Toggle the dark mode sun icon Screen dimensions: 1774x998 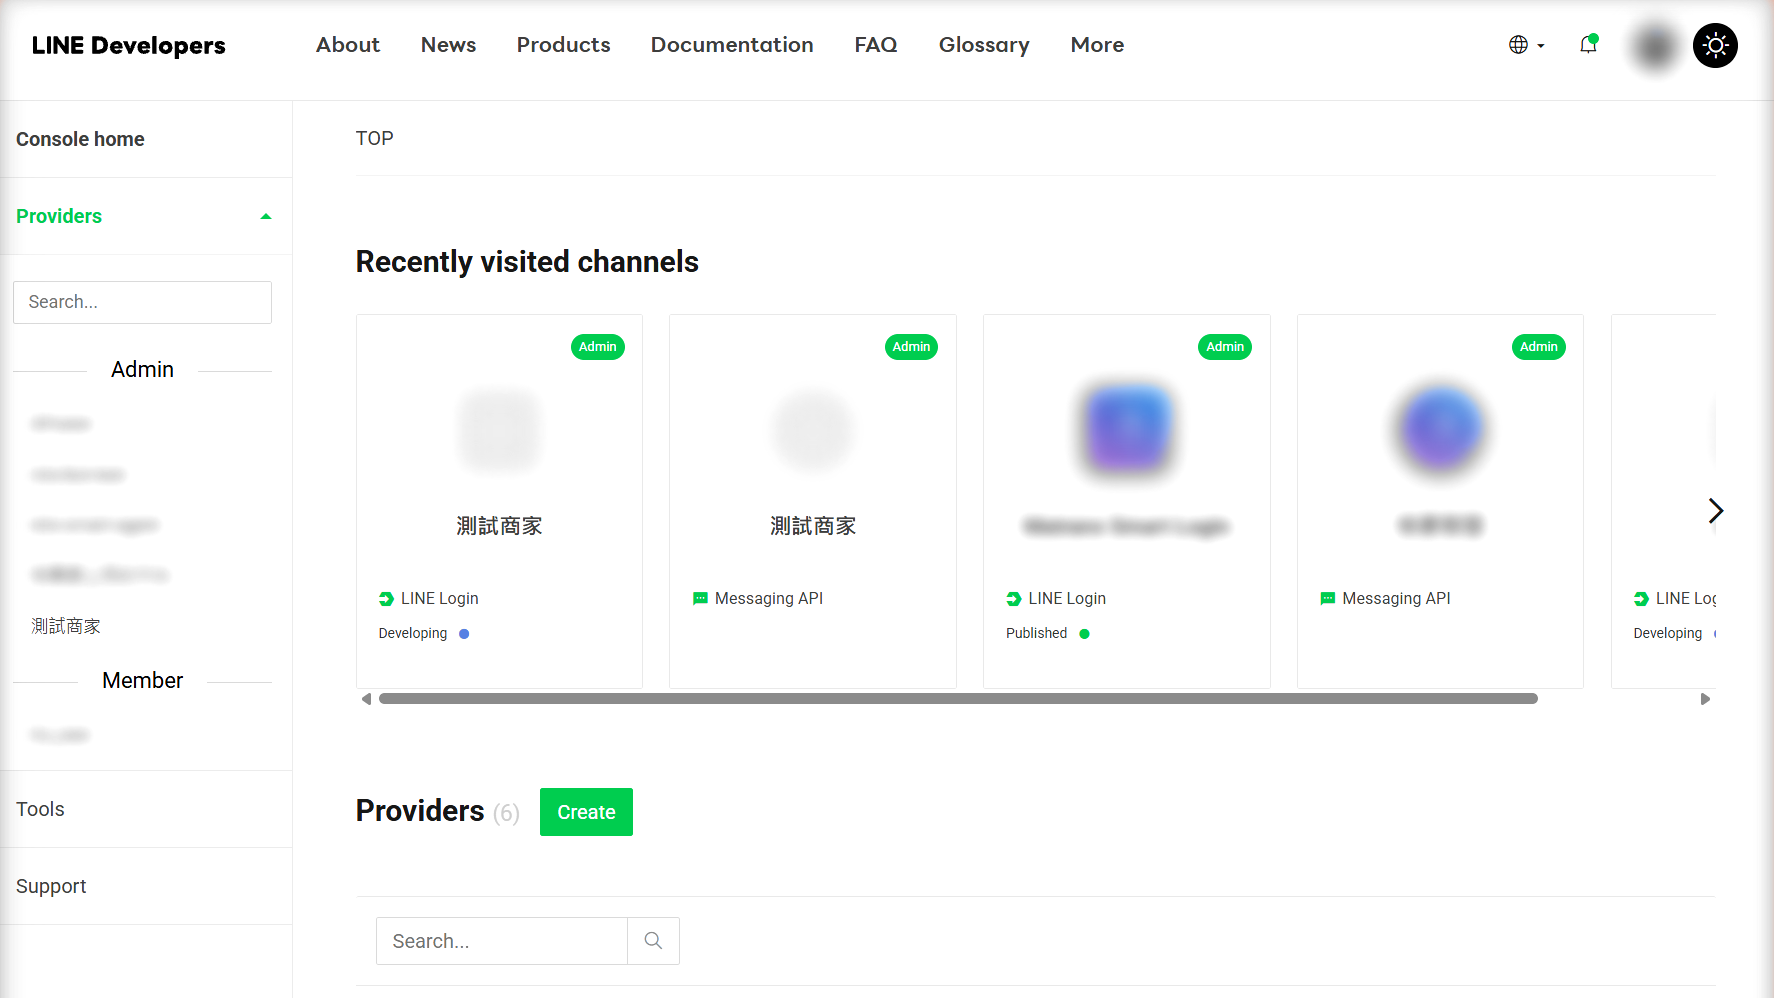click(x=1715, y=45)
